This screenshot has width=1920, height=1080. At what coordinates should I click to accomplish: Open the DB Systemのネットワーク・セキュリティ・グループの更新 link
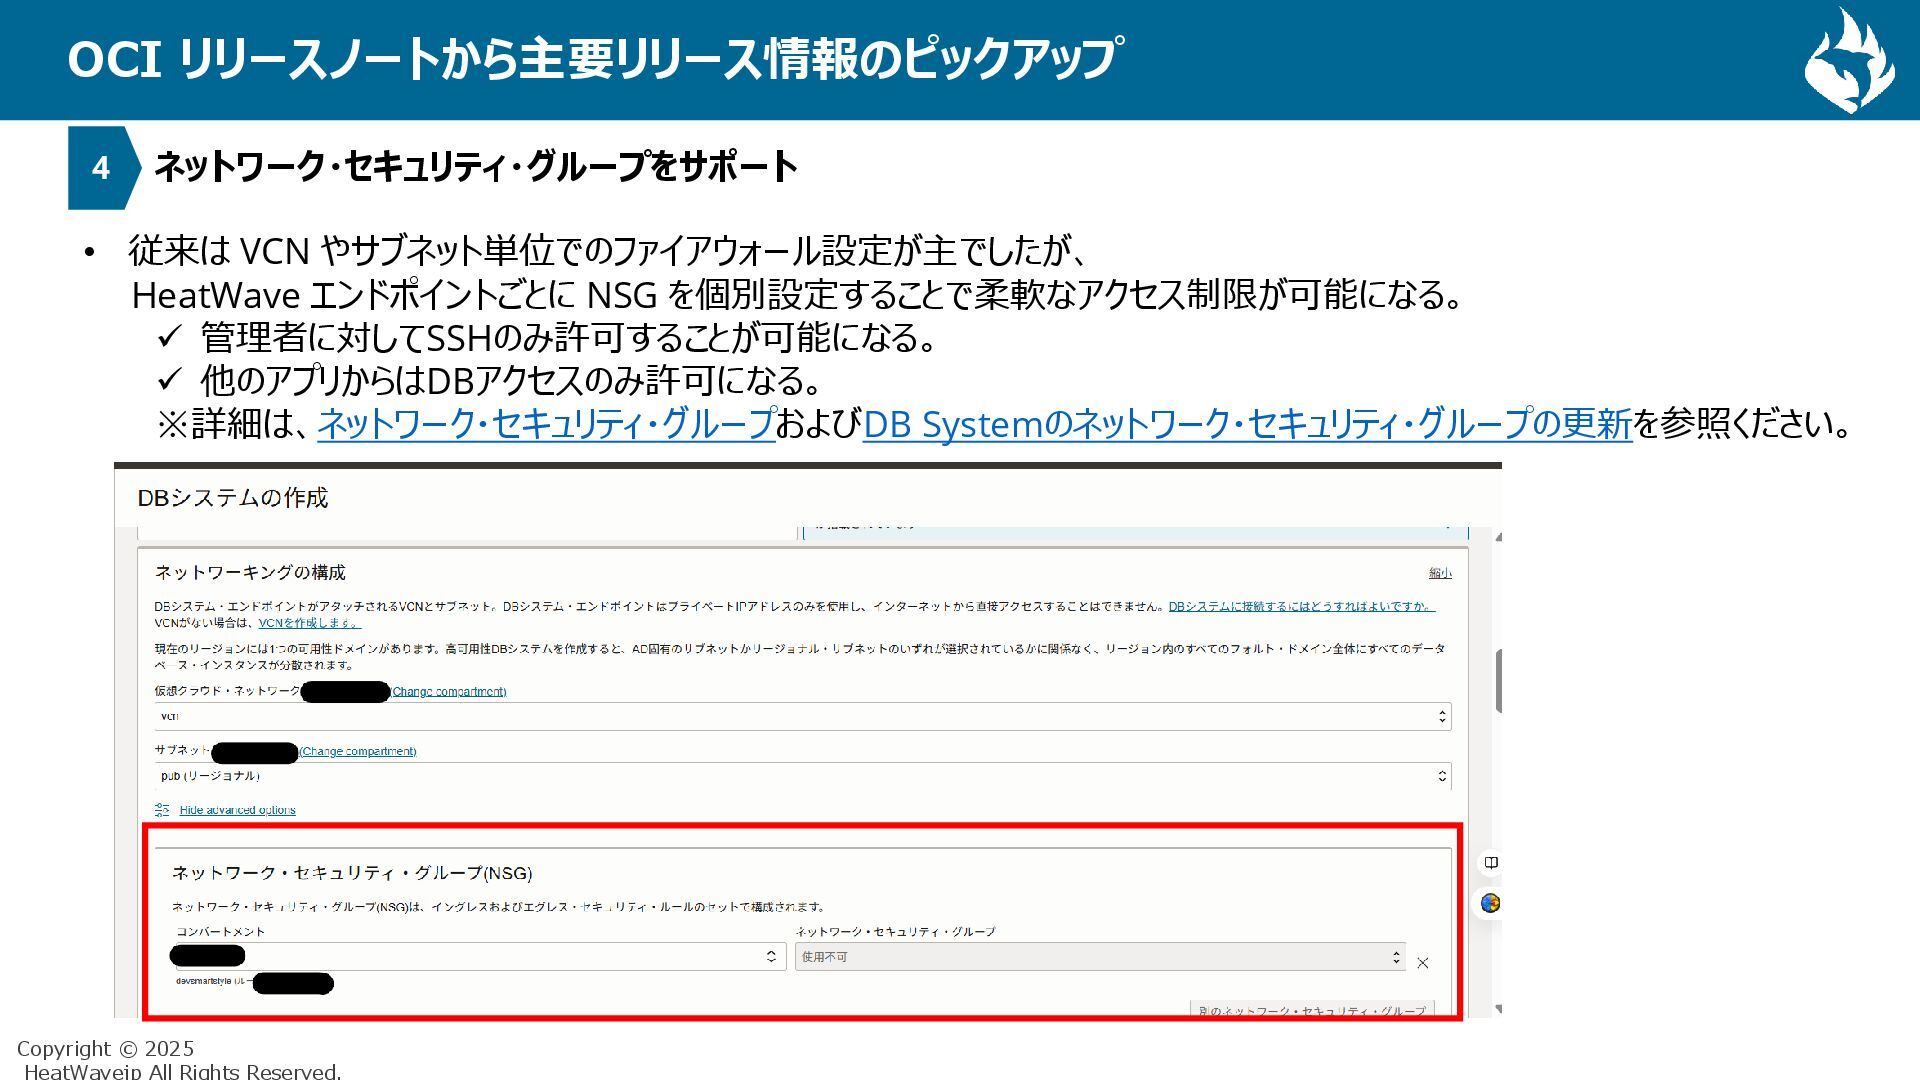point(1247,424)
